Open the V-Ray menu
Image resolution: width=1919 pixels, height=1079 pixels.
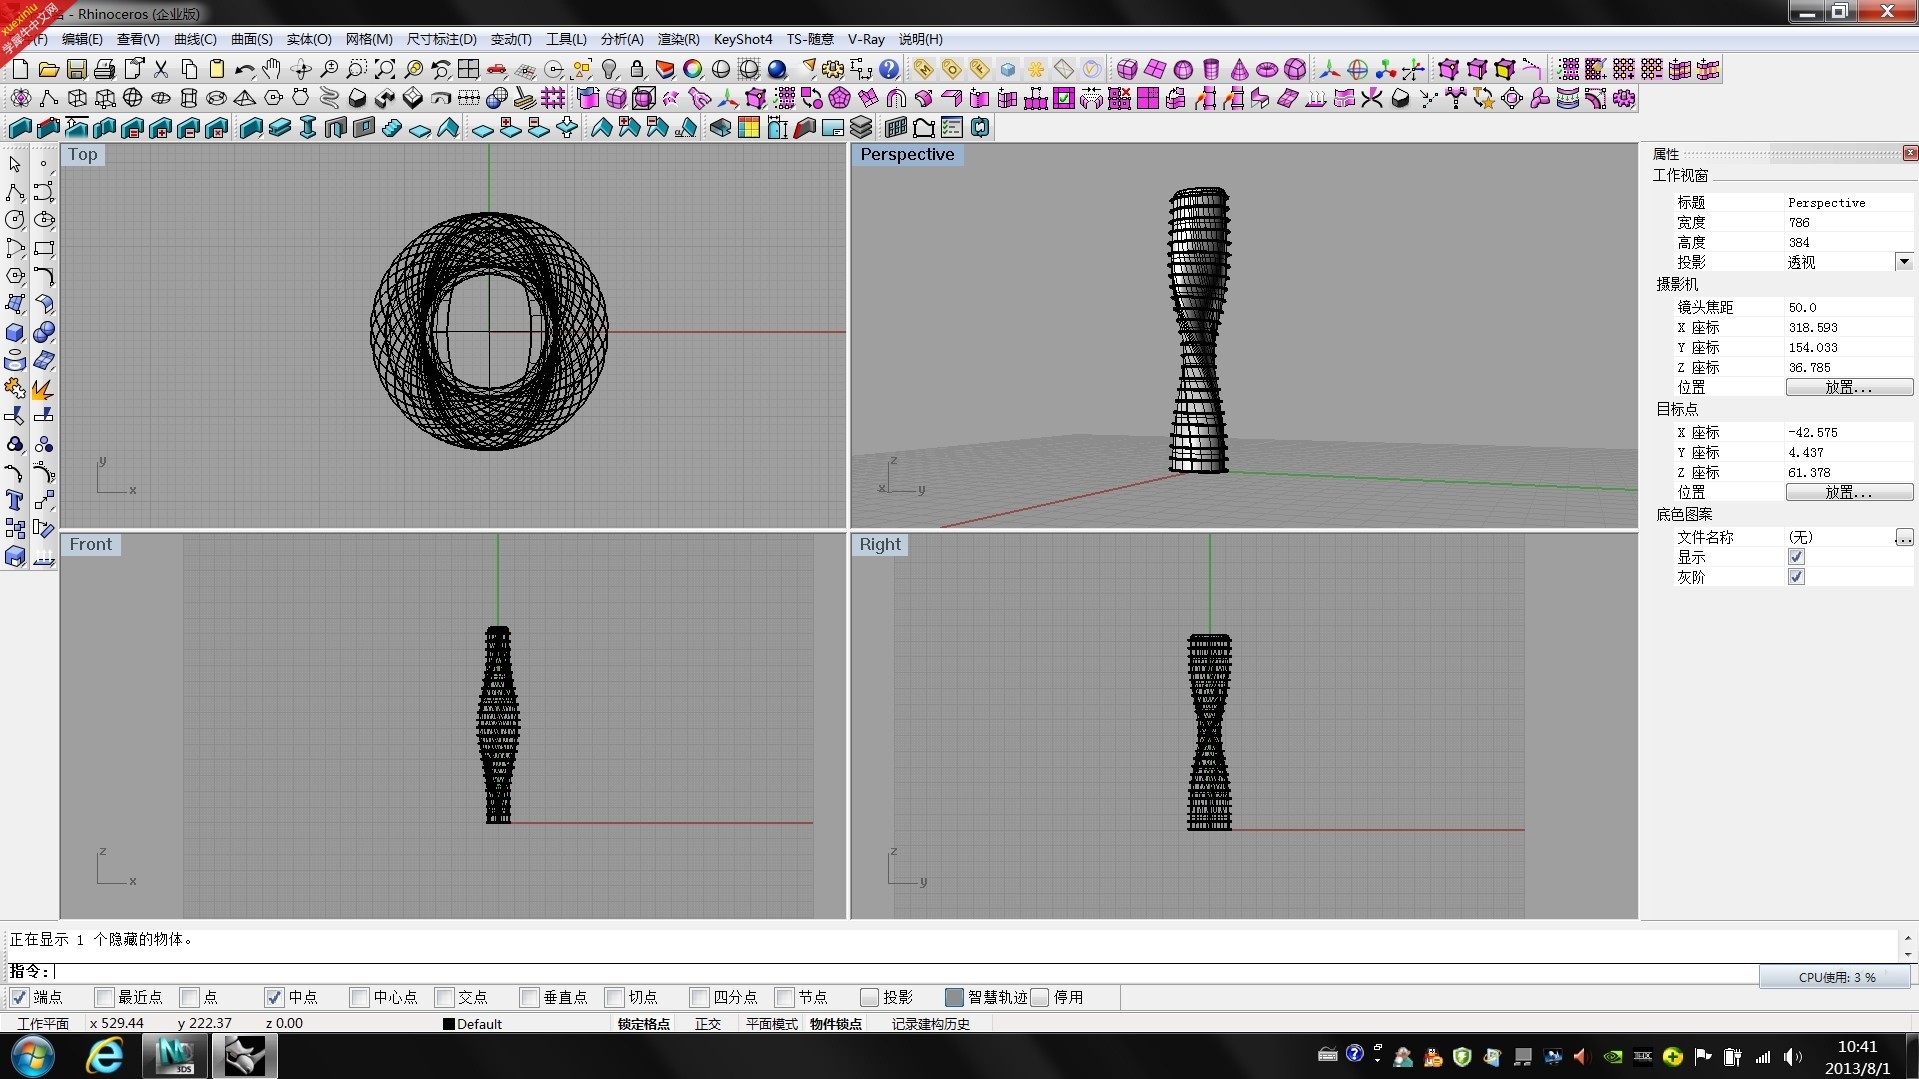[x=866, y=39]
